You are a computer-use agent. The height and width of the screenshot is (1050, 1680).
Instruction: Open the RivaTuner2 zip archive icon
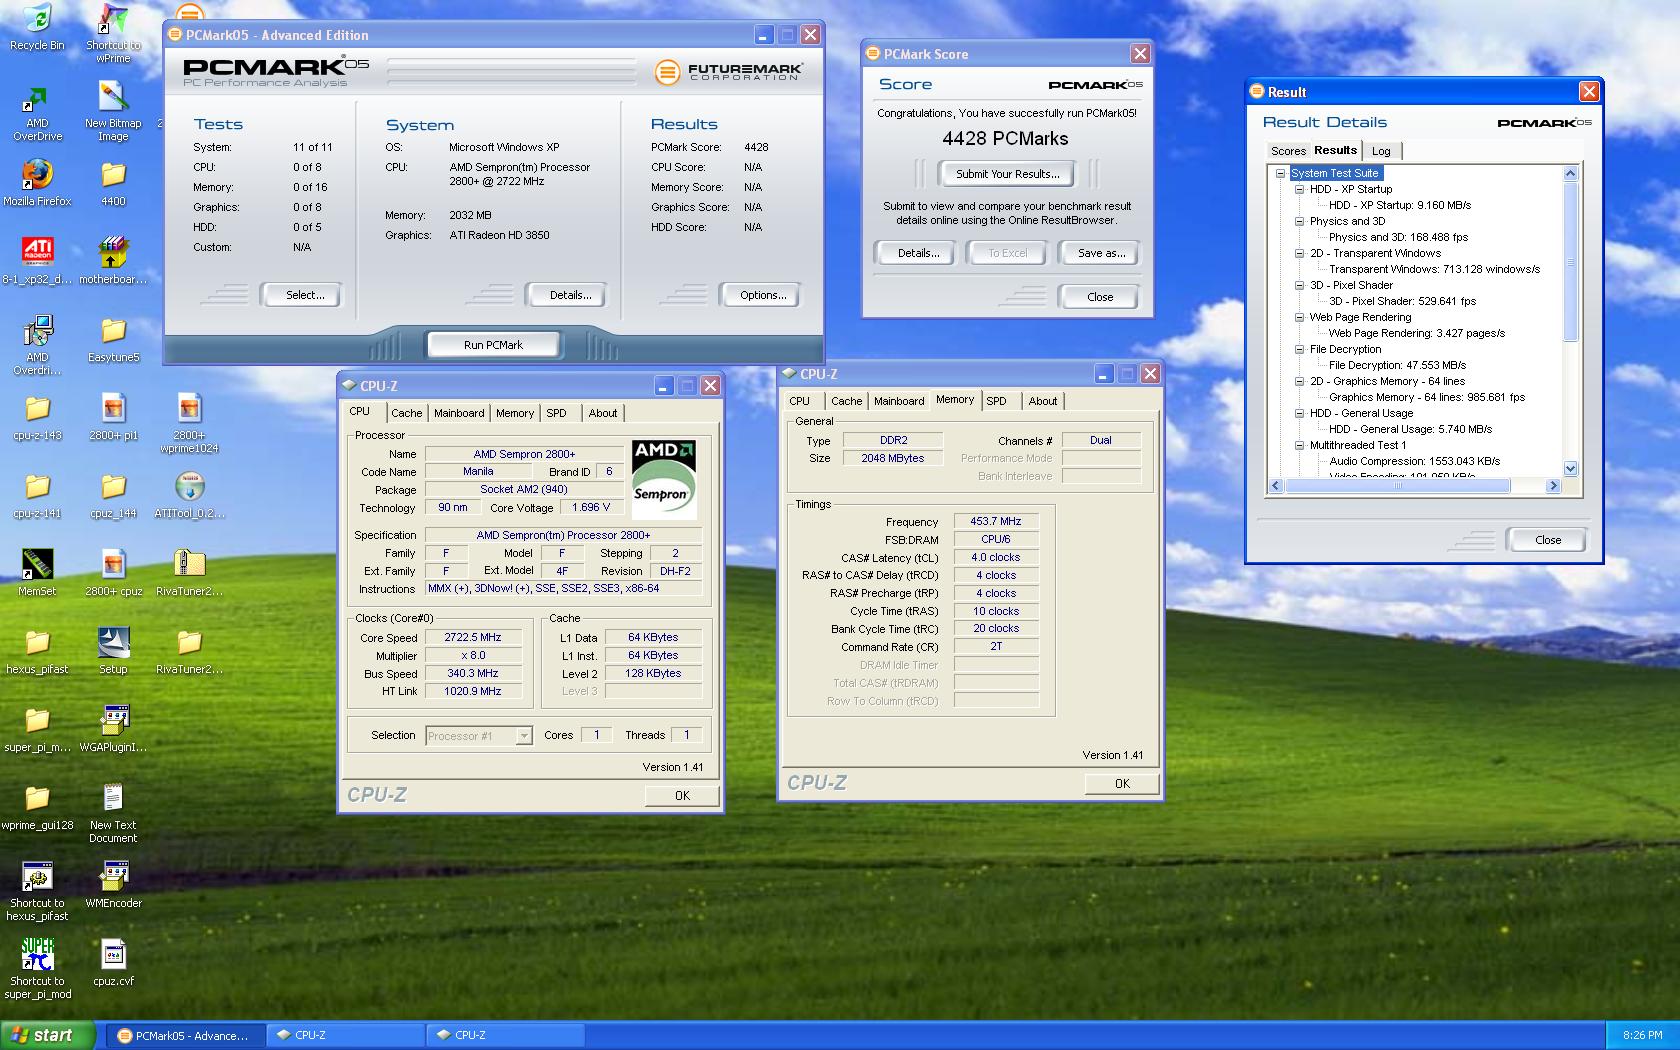pyautogui.click(x=189, y=573)
